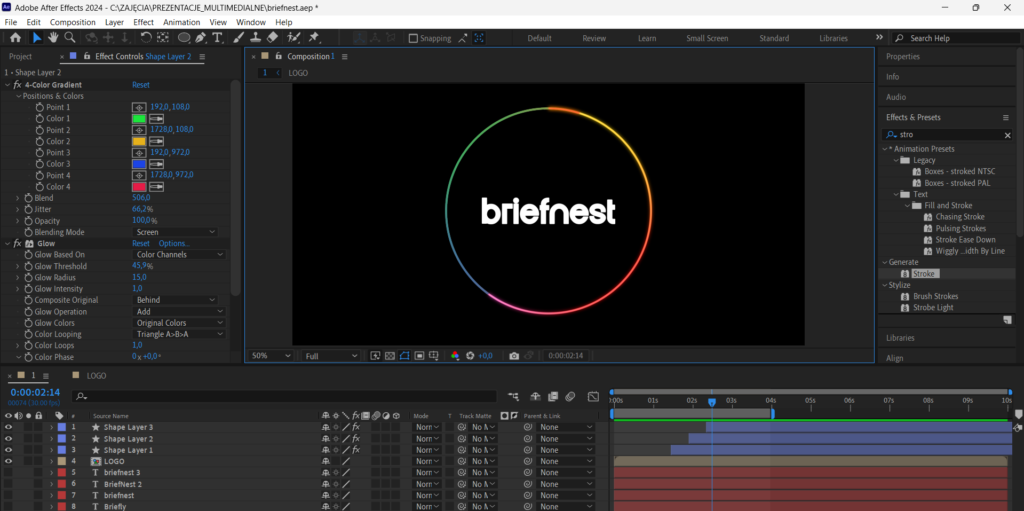The width and height of the screenshot is (1024, 511).
Task: Click the Home icon in the toolbar
Action: pos(15,38)
